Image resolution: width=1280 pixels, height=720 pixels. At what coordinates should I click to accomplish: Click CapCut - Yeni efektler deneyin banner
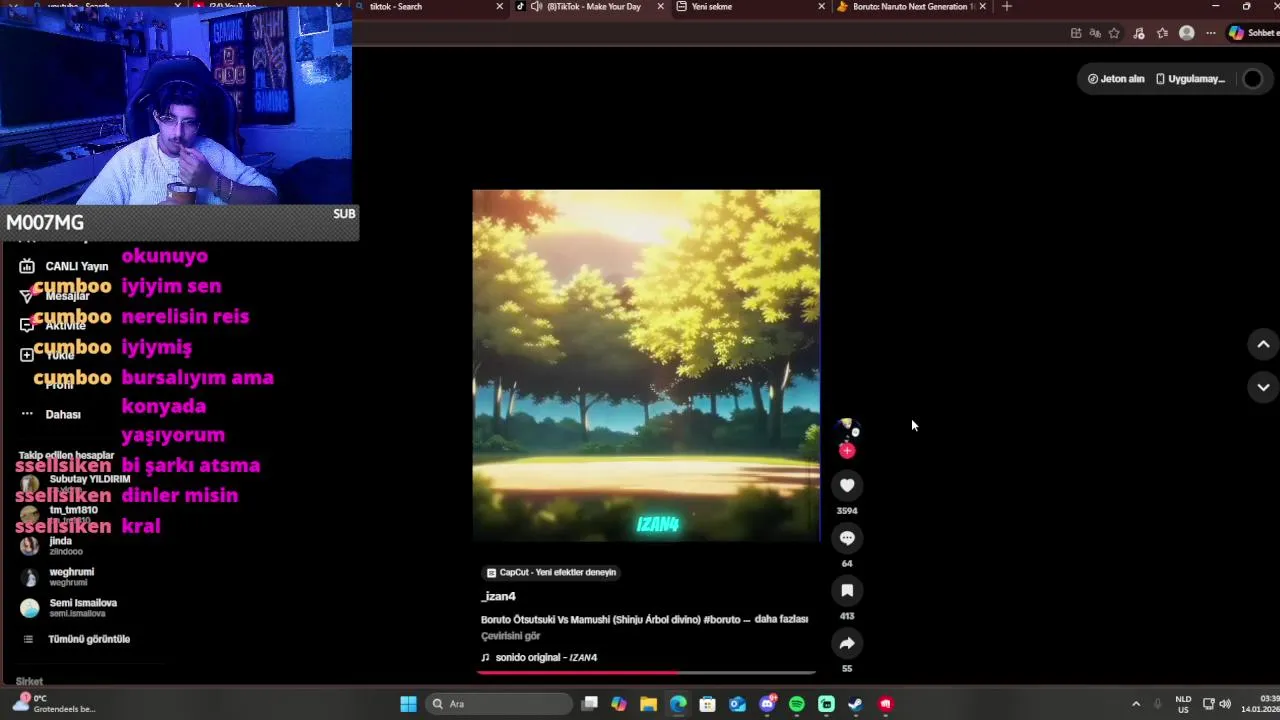pos(551,572)
